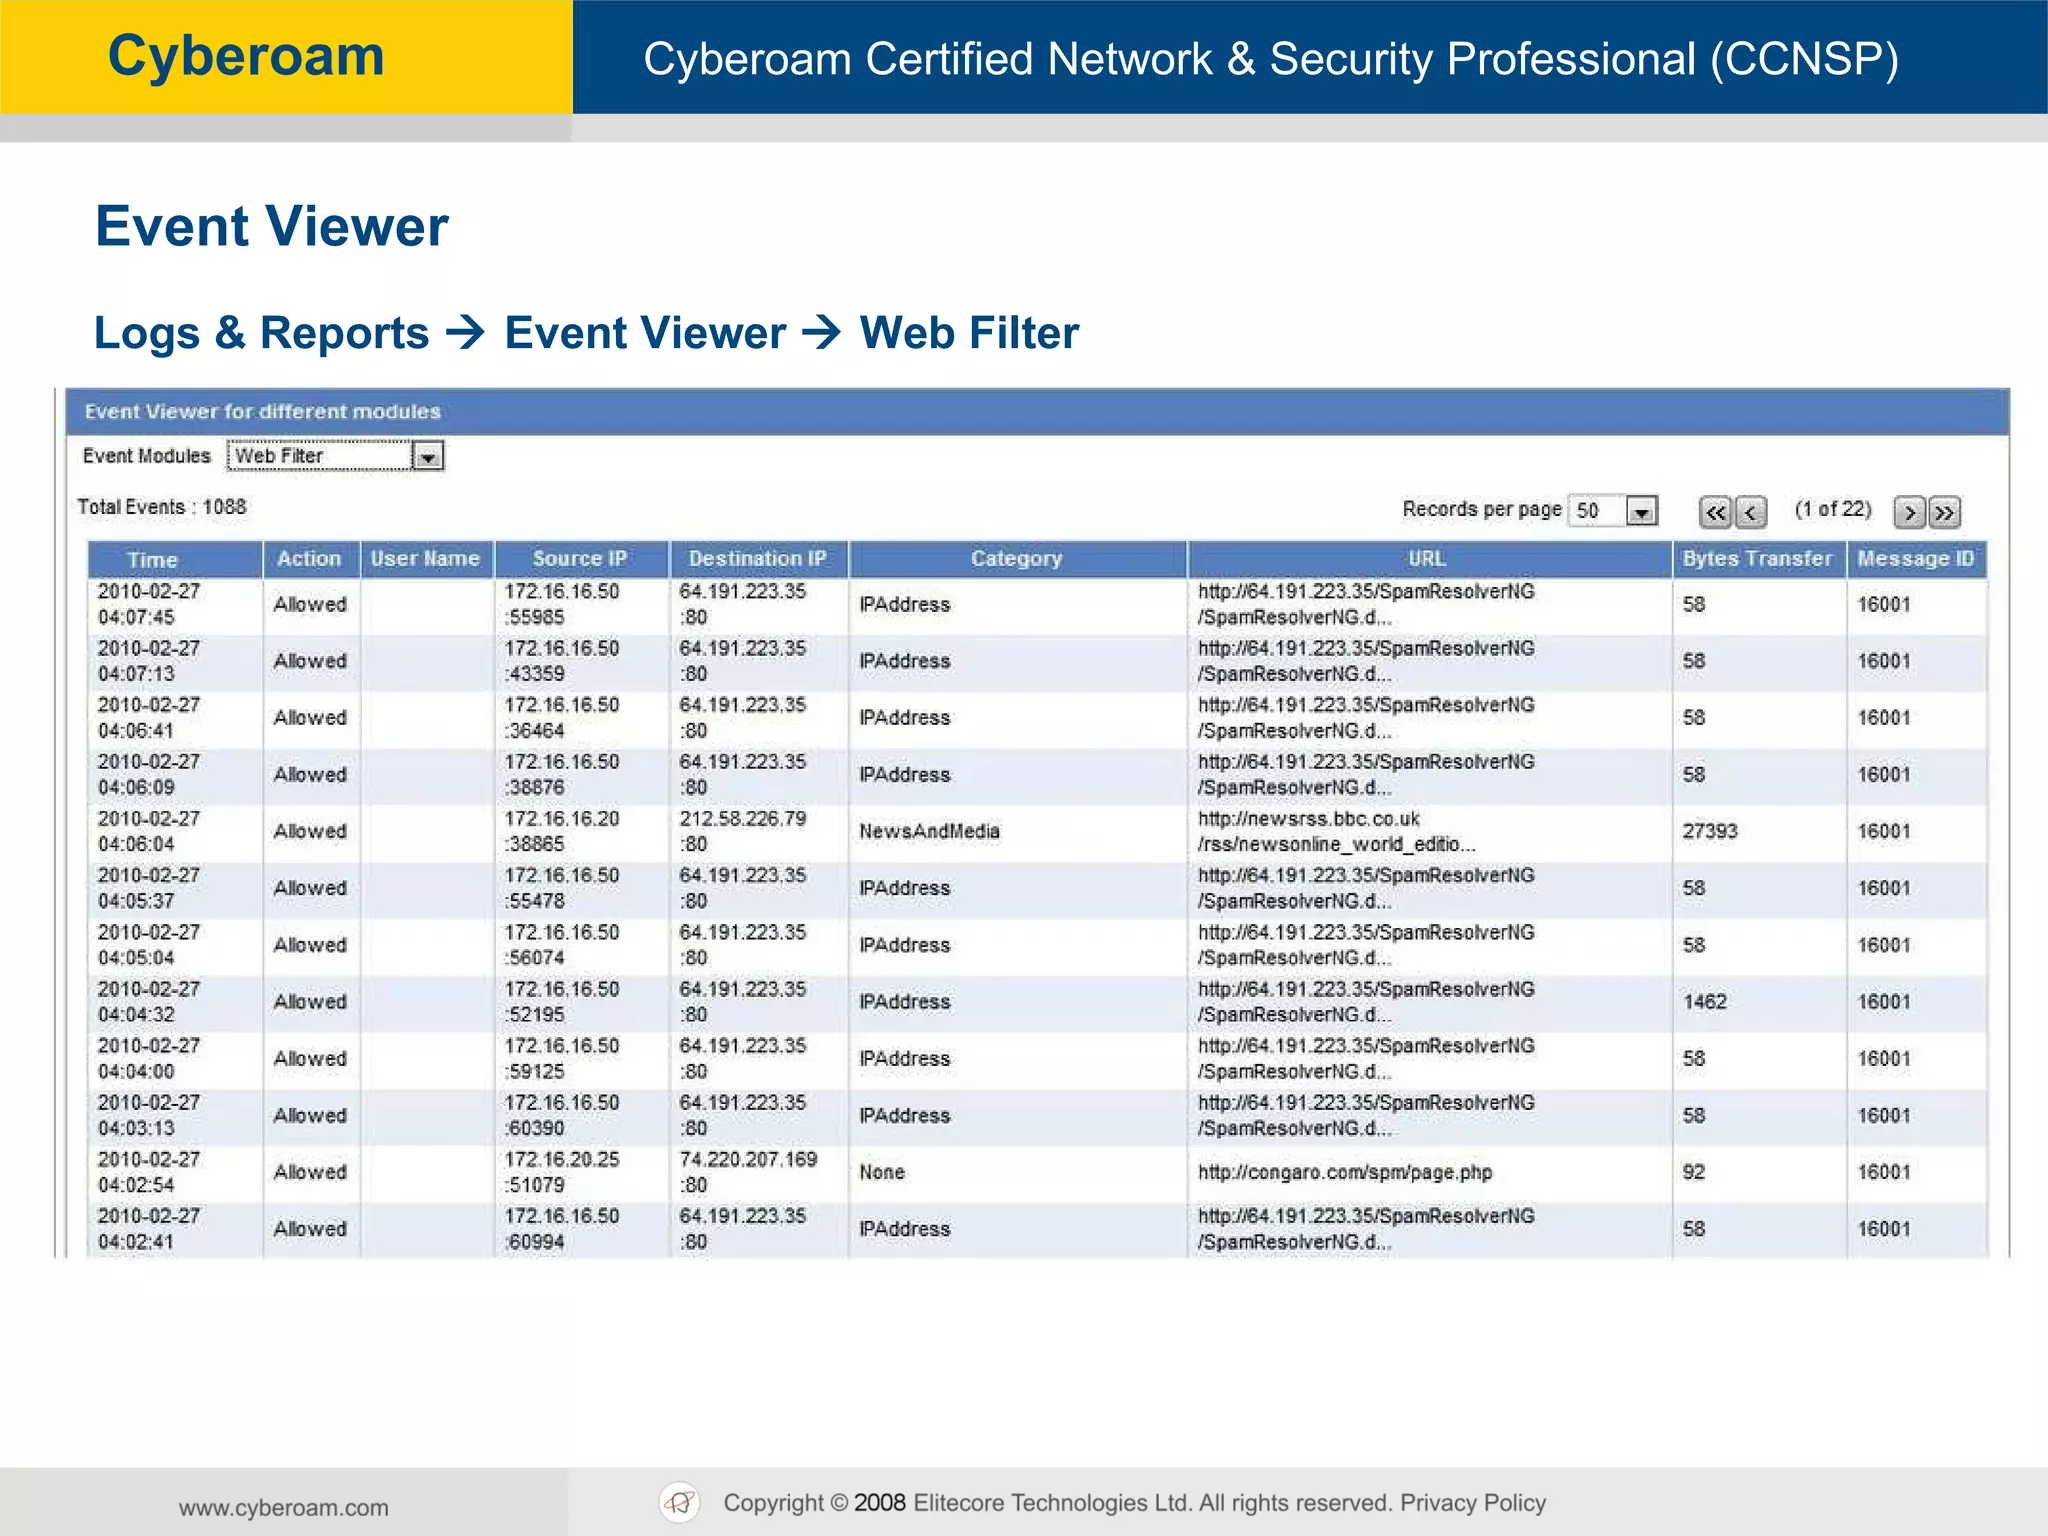Click the Source IP column header

click(581, 559)
